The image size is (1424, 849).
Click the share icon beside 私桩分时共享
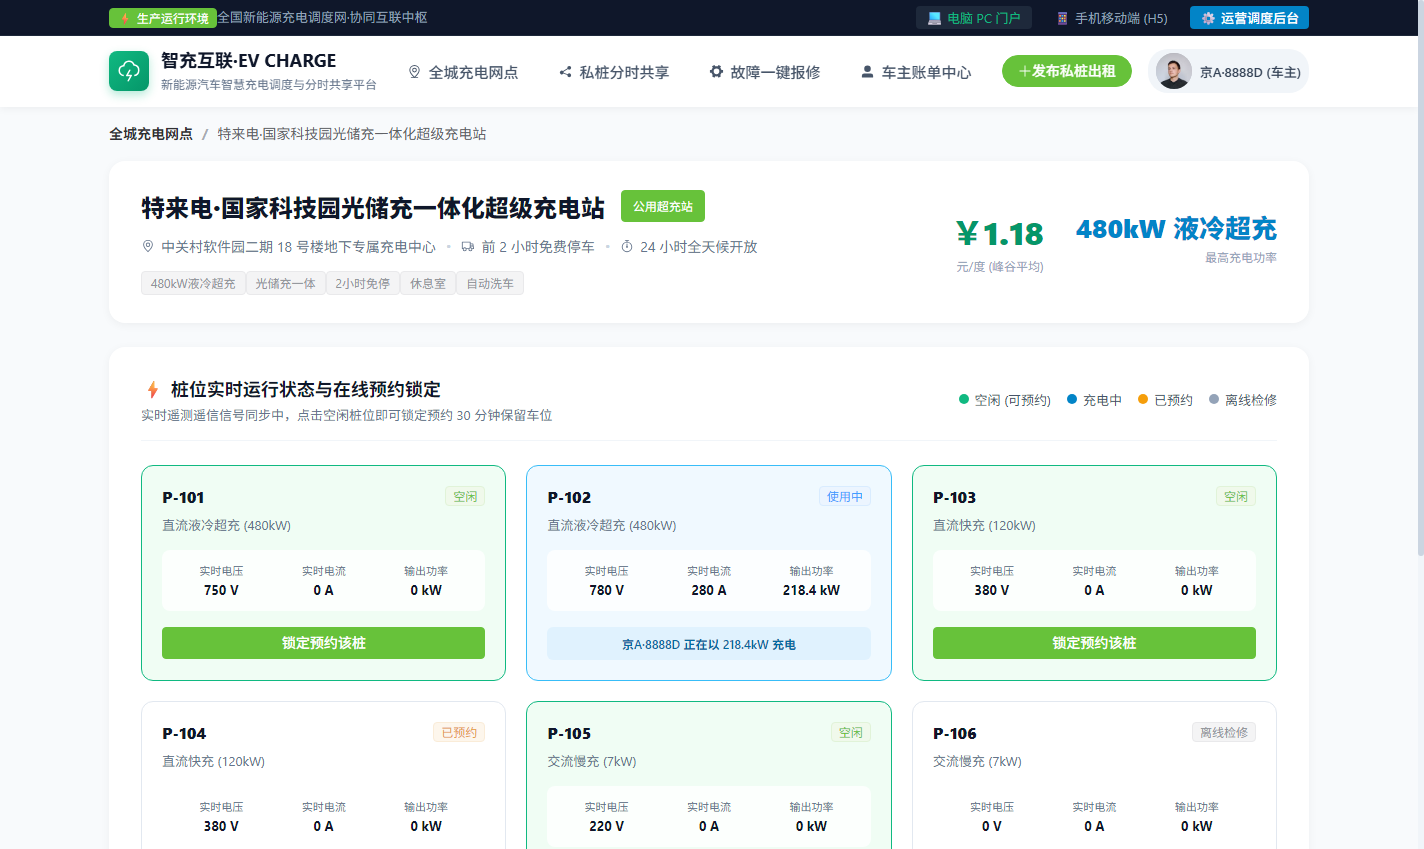click(565, 72)
